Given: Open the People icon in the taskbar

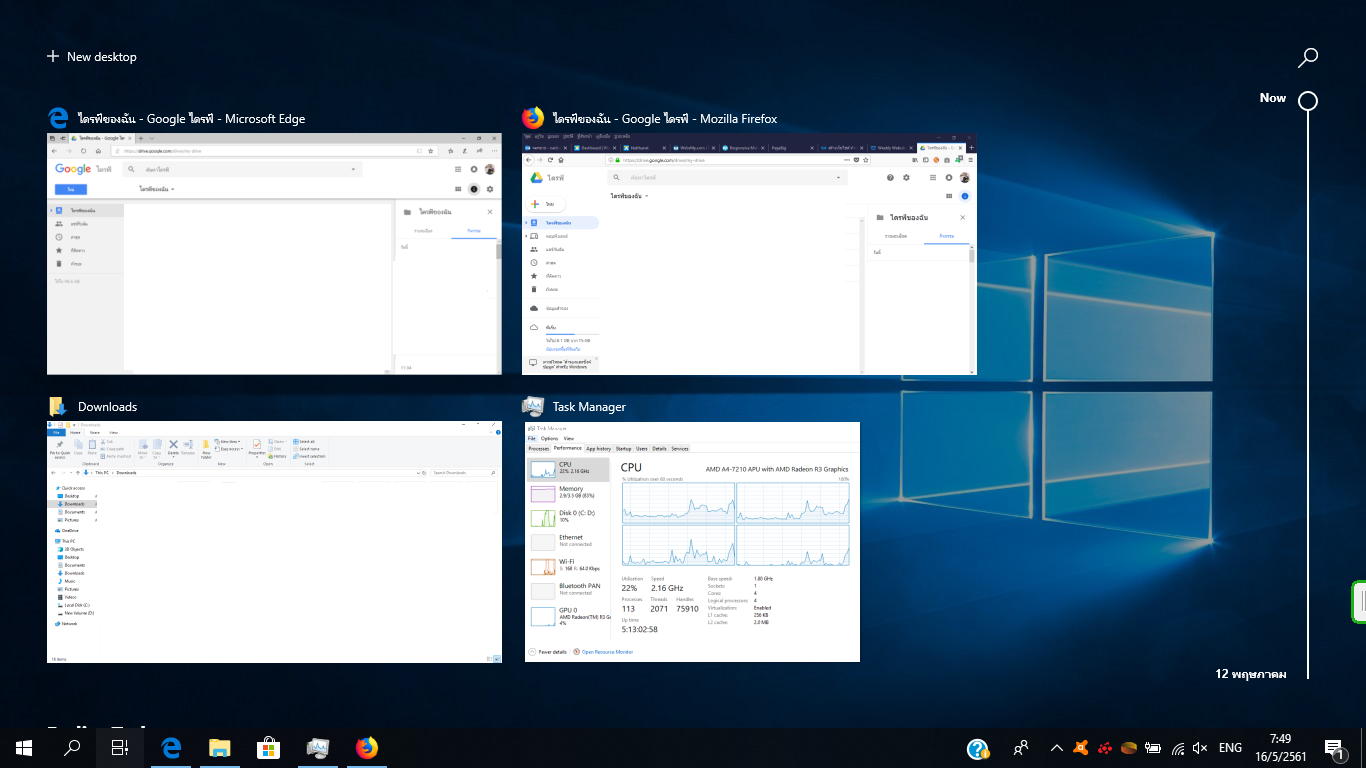Looking at the screenshot, I should click(1021, 748).
